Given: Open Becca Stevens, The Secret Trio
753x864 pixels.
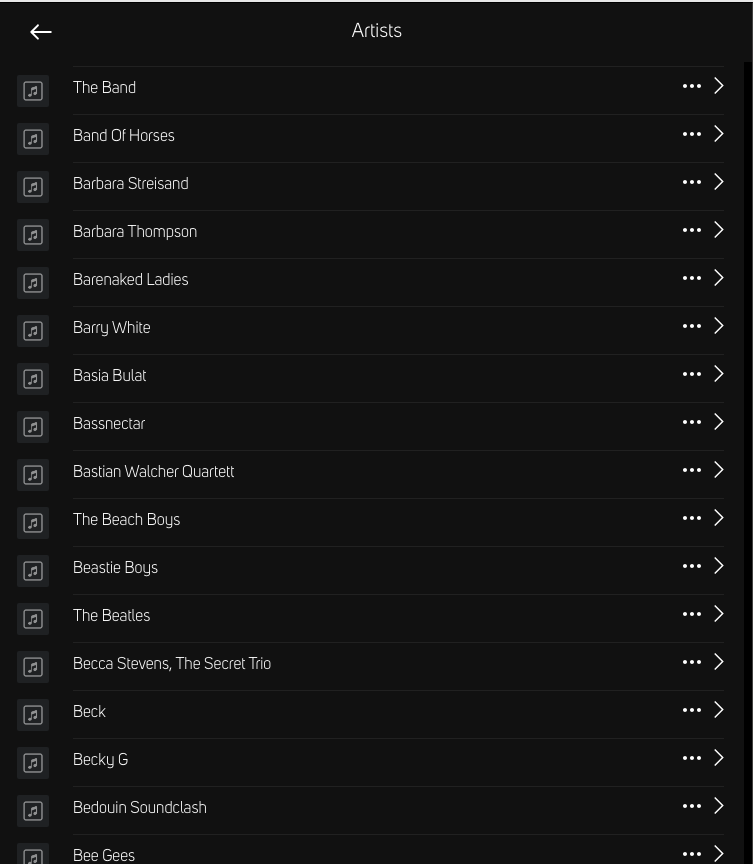Looking at the screenshot, I should (172, 664).
